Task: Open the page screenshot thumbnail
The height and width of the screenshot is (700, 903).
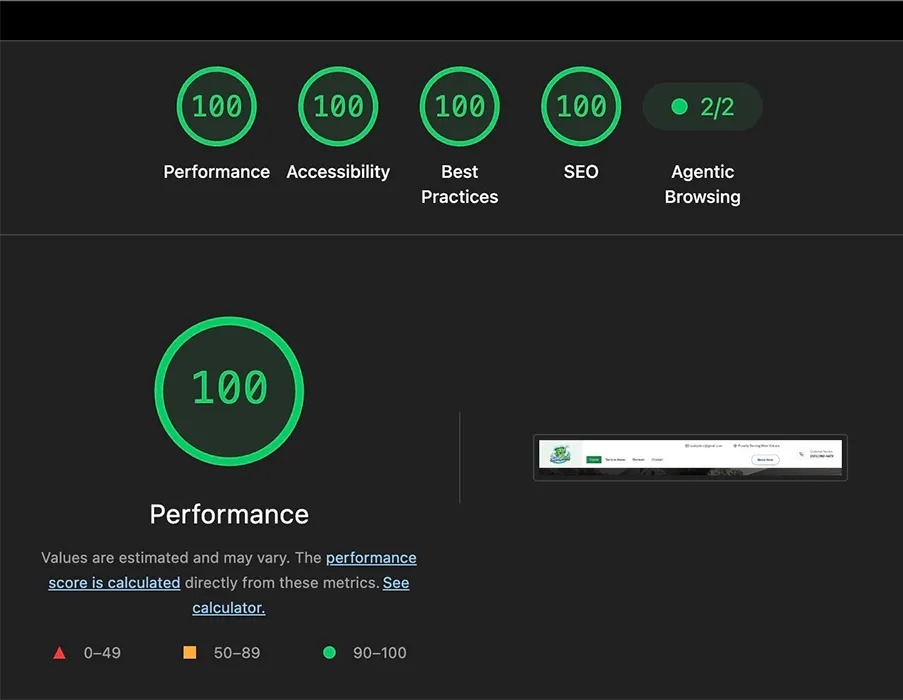Action: point(690,458)
